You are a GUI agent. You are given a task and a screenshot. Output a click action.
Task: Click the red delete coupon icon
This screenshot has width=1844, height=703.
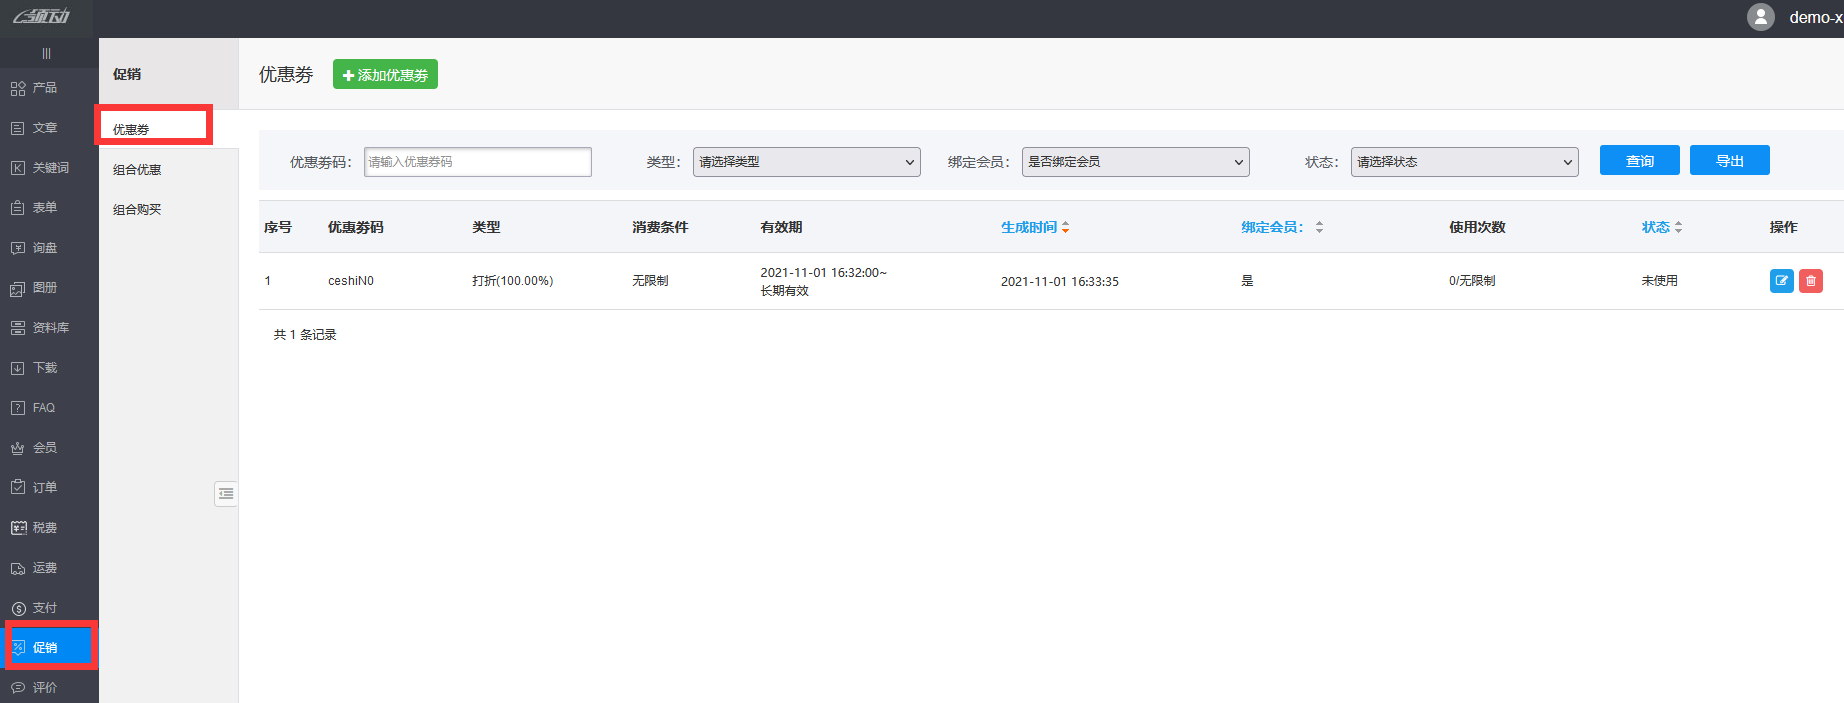tap(1810, 281)
